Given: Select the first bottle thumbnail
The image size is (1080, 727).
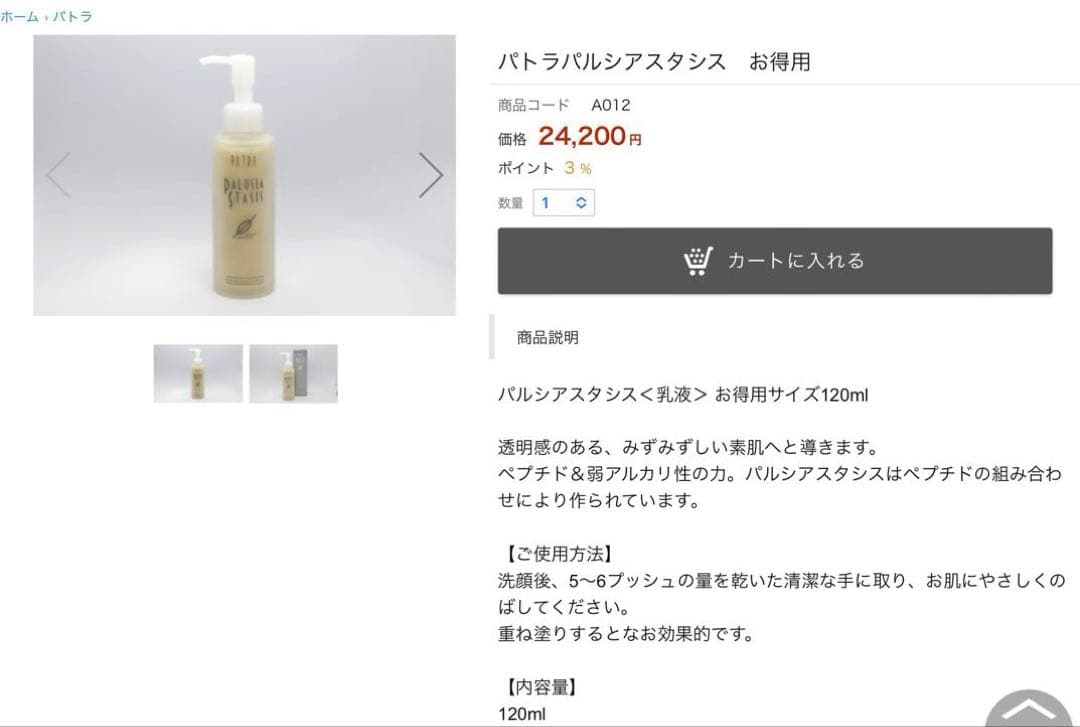Looking at the screenshot, I should 198,373.
